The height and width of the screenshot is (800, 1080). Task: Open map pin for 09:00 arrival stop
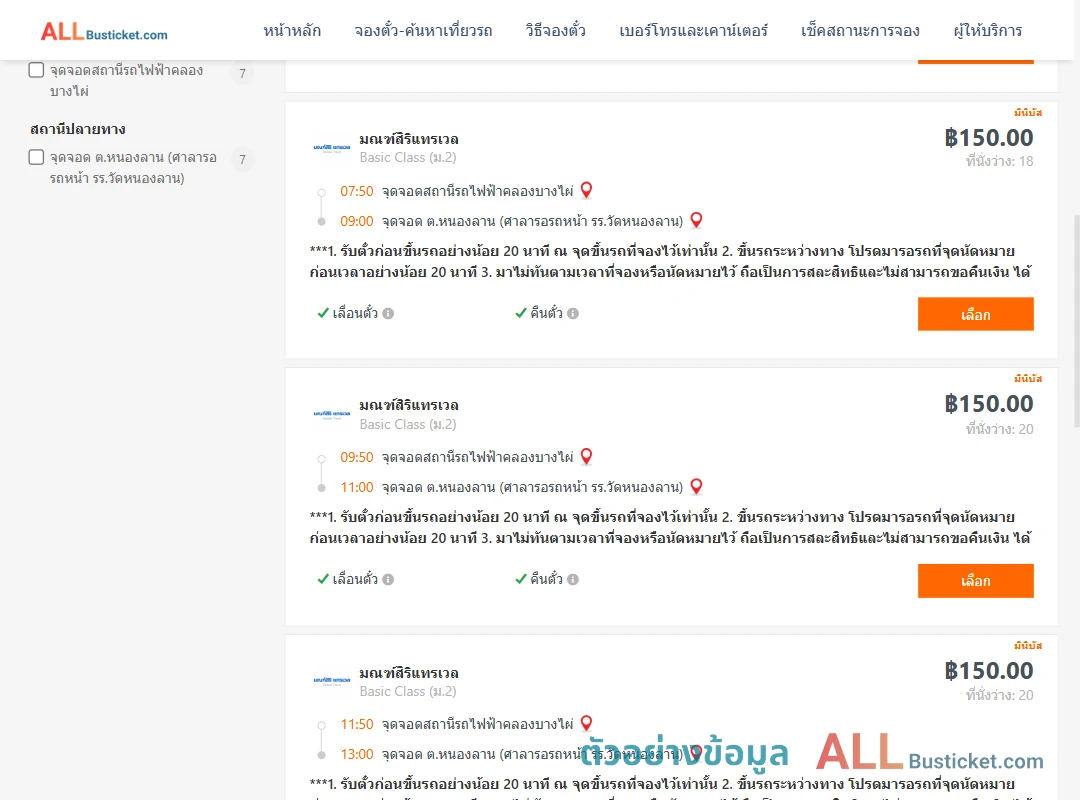(x=696, y=220)
